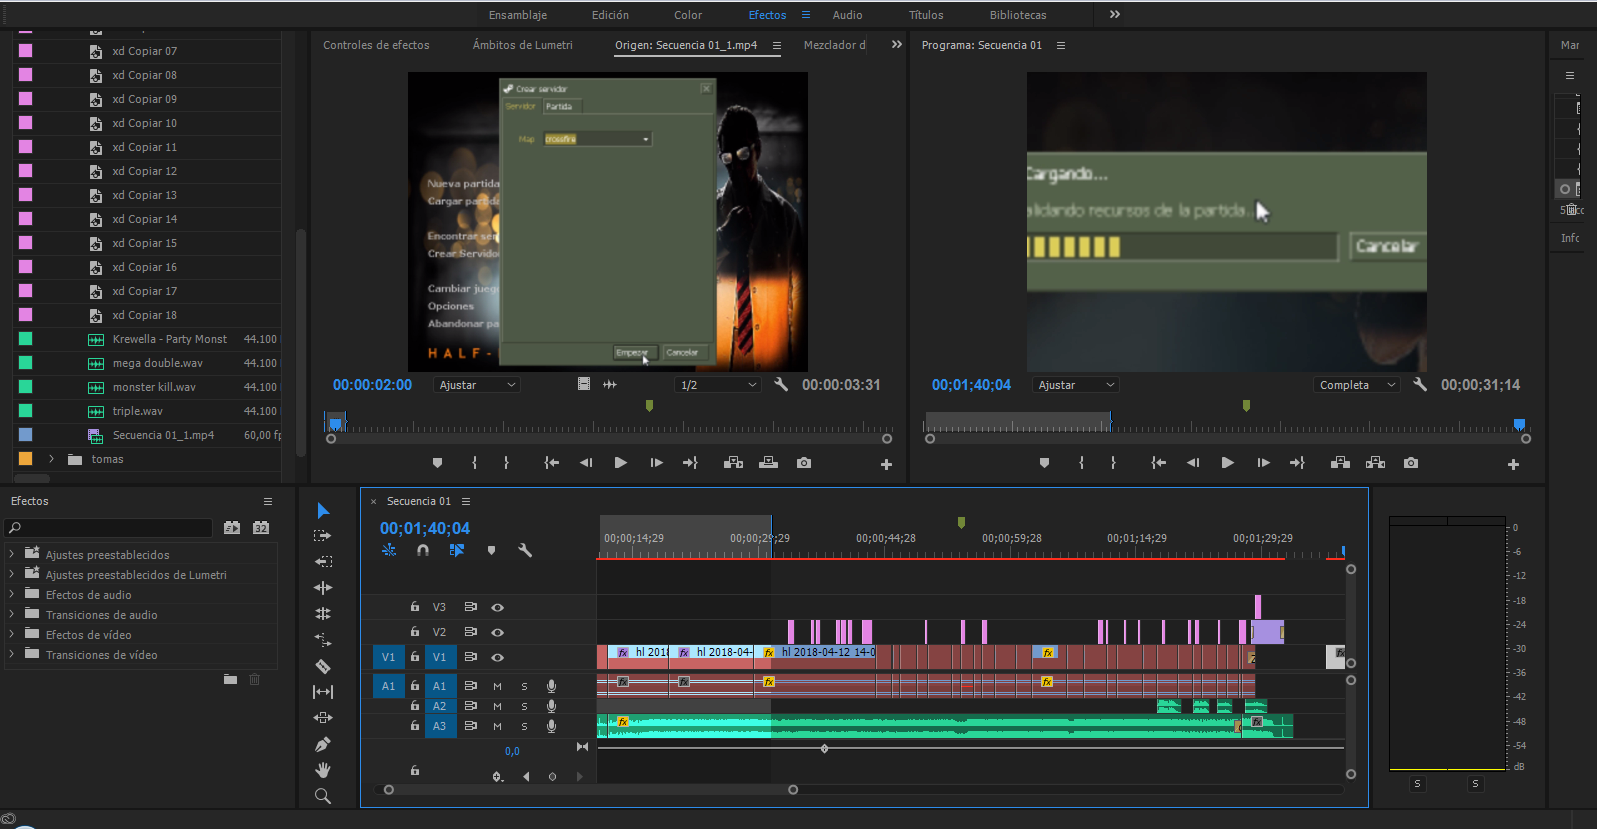The width and height of the screenshot is (1597, 829).
Task: Toggle lock on V3 track
Action: coord(414,607)
